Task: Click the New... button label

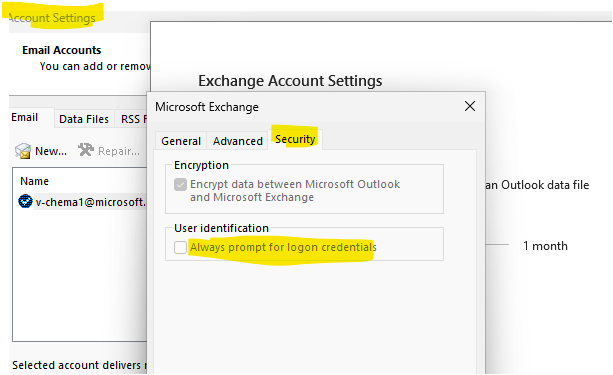Action: point(51,151)
